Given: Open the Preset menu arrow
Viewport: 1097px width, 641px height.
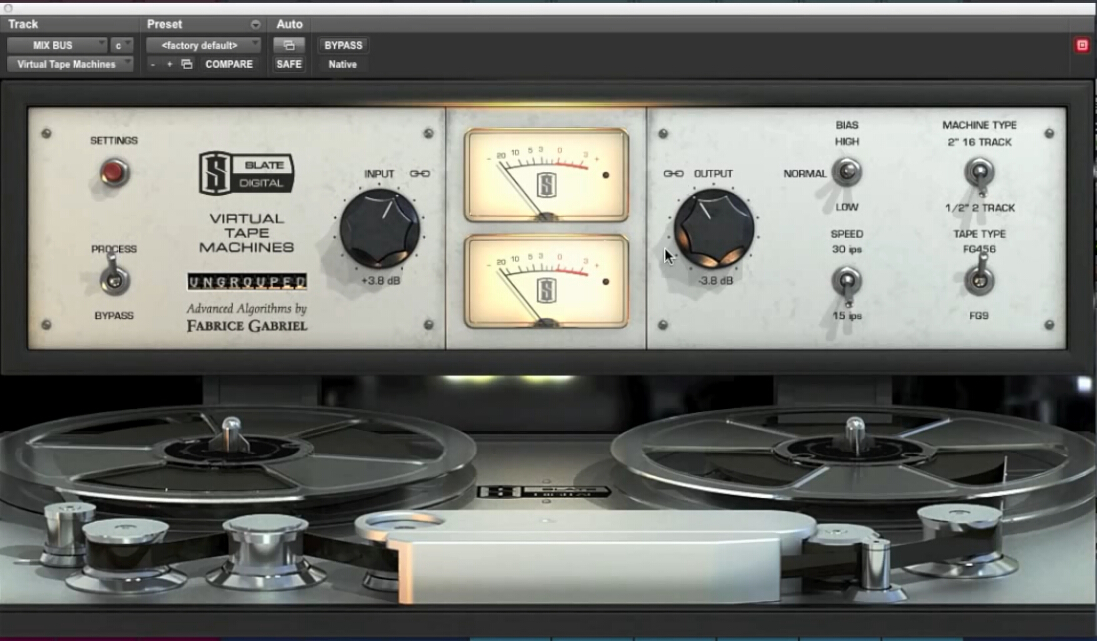Looking at the screenshot, I should point(255,24).
